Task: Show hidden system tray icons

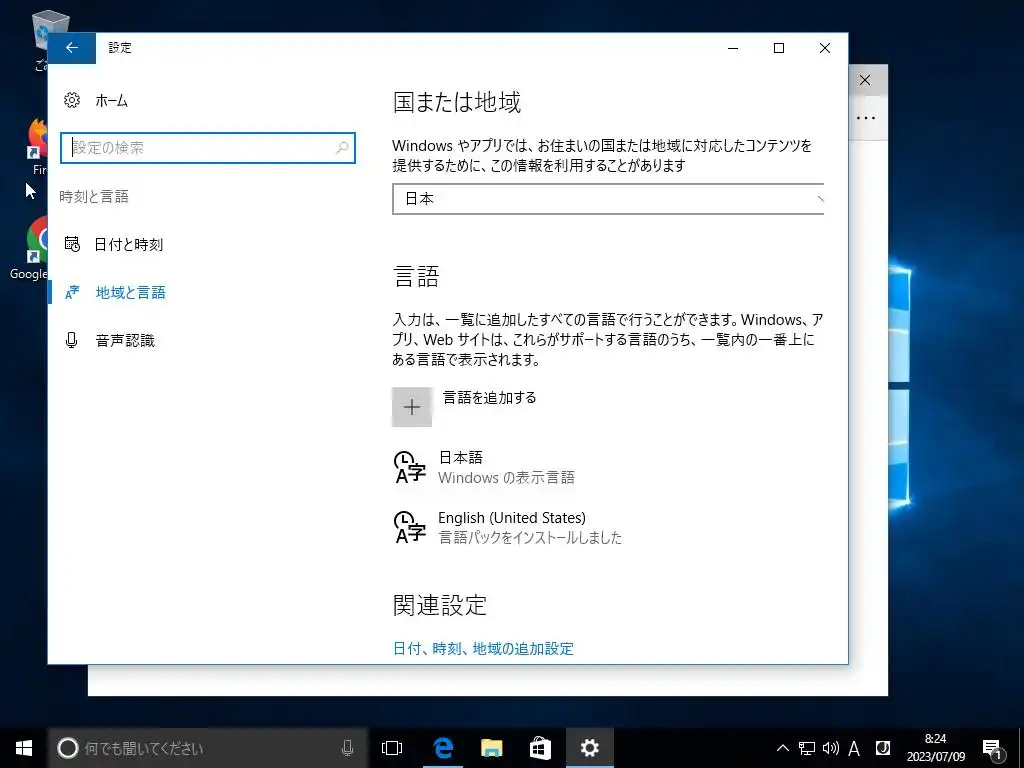Action: pos(782,748)
